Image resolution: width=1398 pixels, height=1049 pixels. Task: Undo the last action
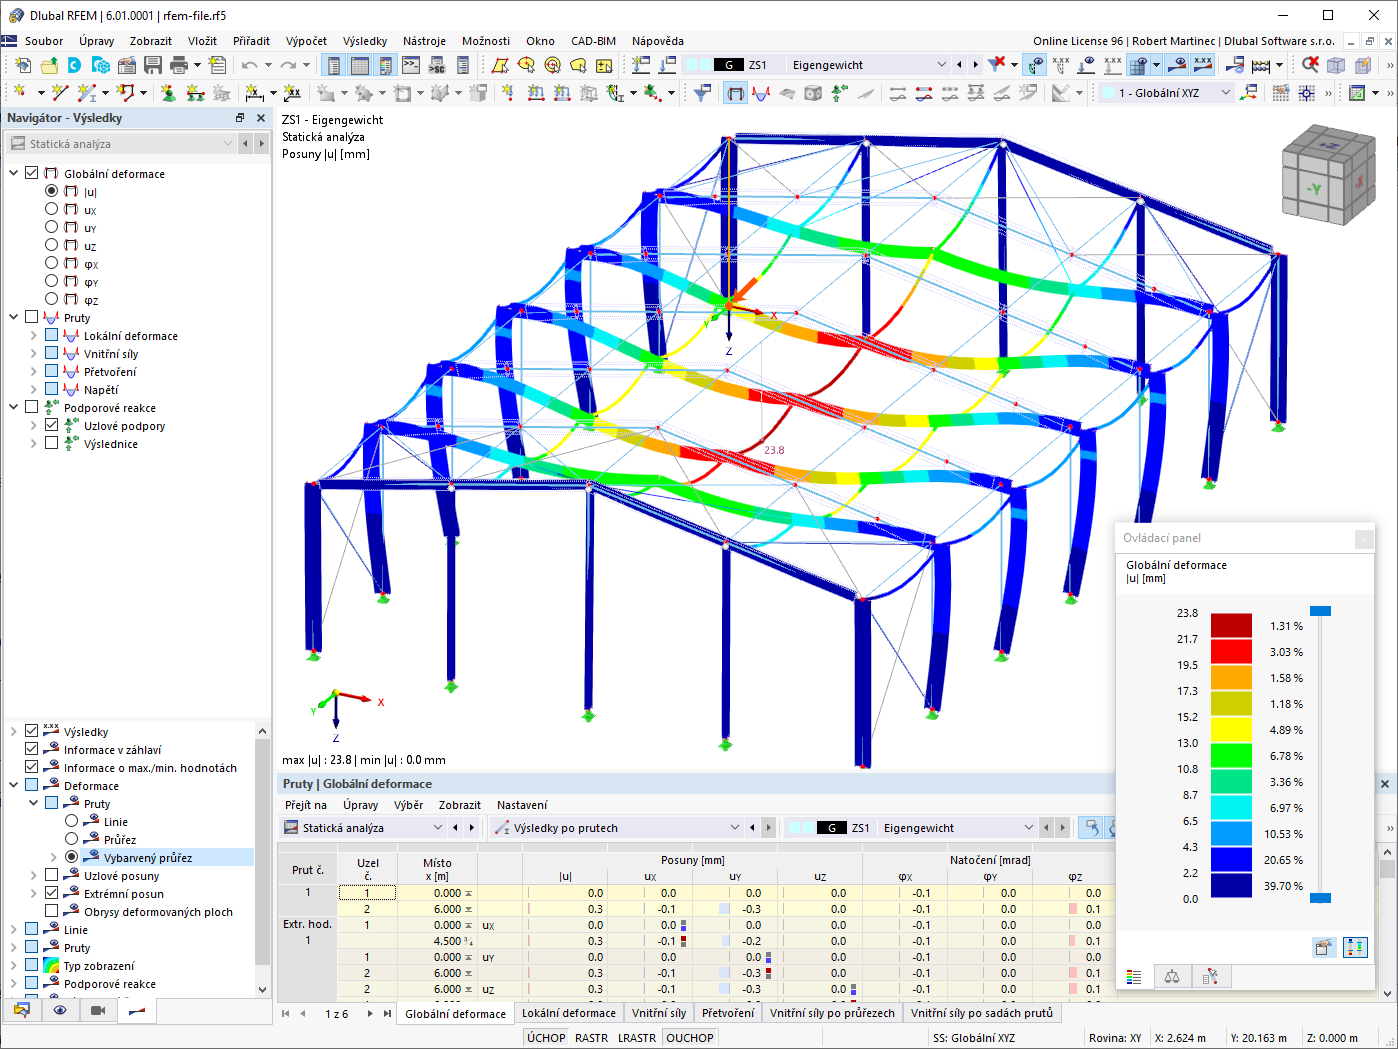click(249, 65)
